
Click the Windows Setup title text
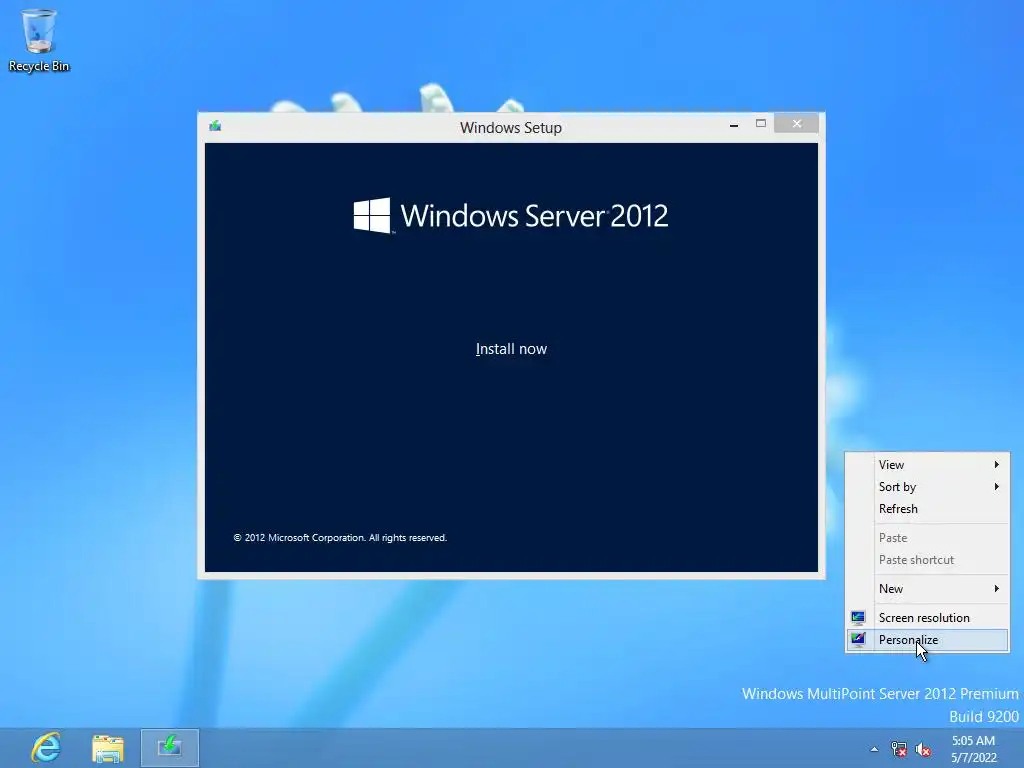coord(511,127)
